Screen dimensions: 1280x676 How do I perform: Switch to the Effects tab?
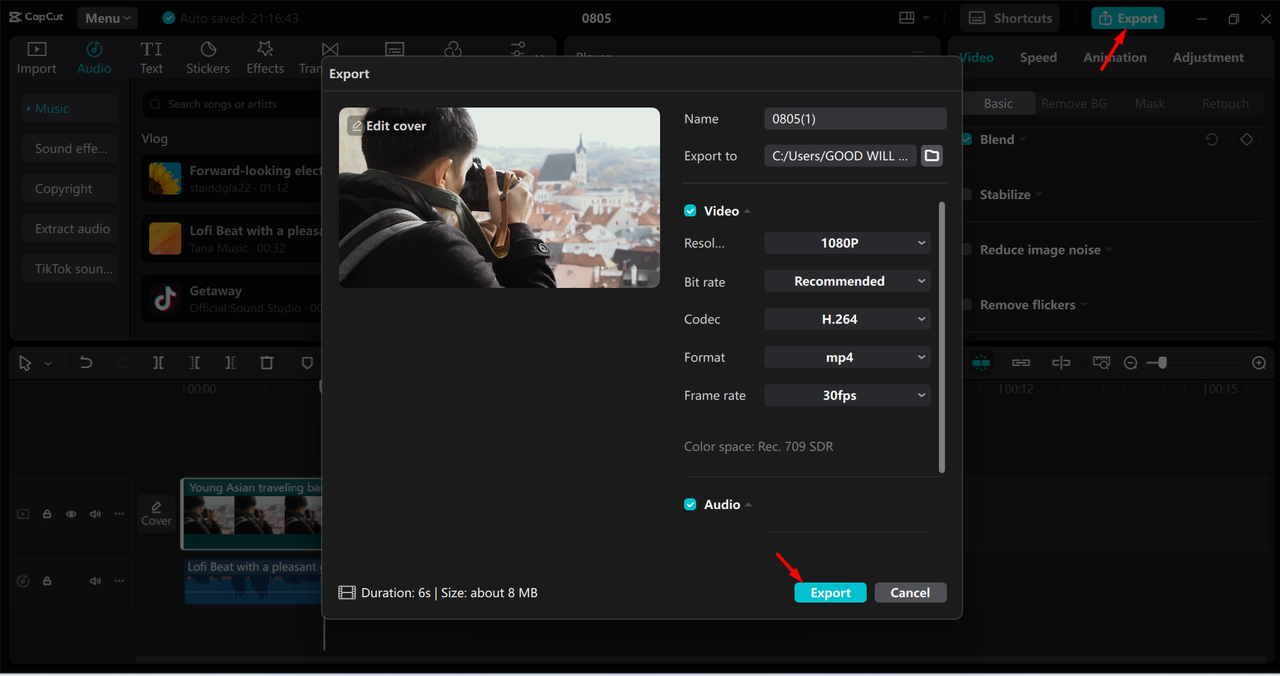click(x=265, y=58)
